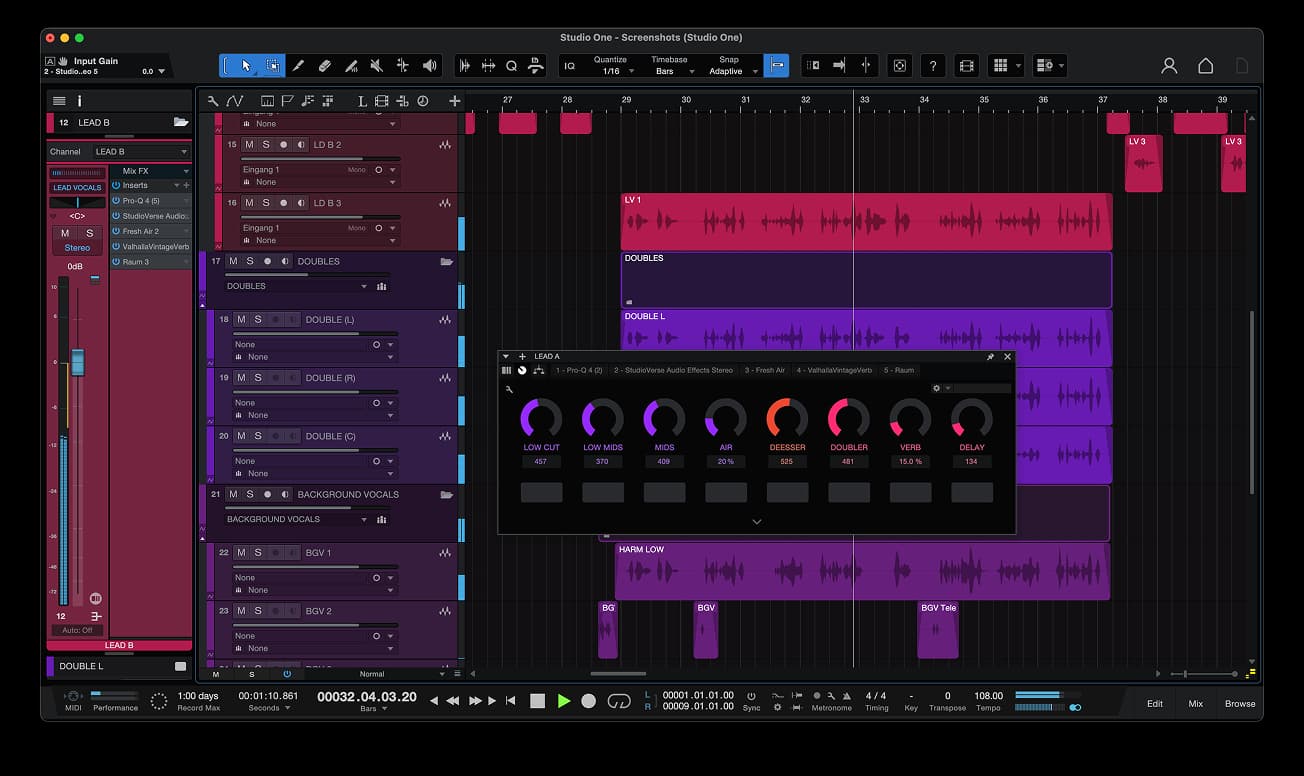Screen dimensions: 1304x776
Task: Toggle power of the Pro-Q 4 (5) insert
Action: point(116,201)
